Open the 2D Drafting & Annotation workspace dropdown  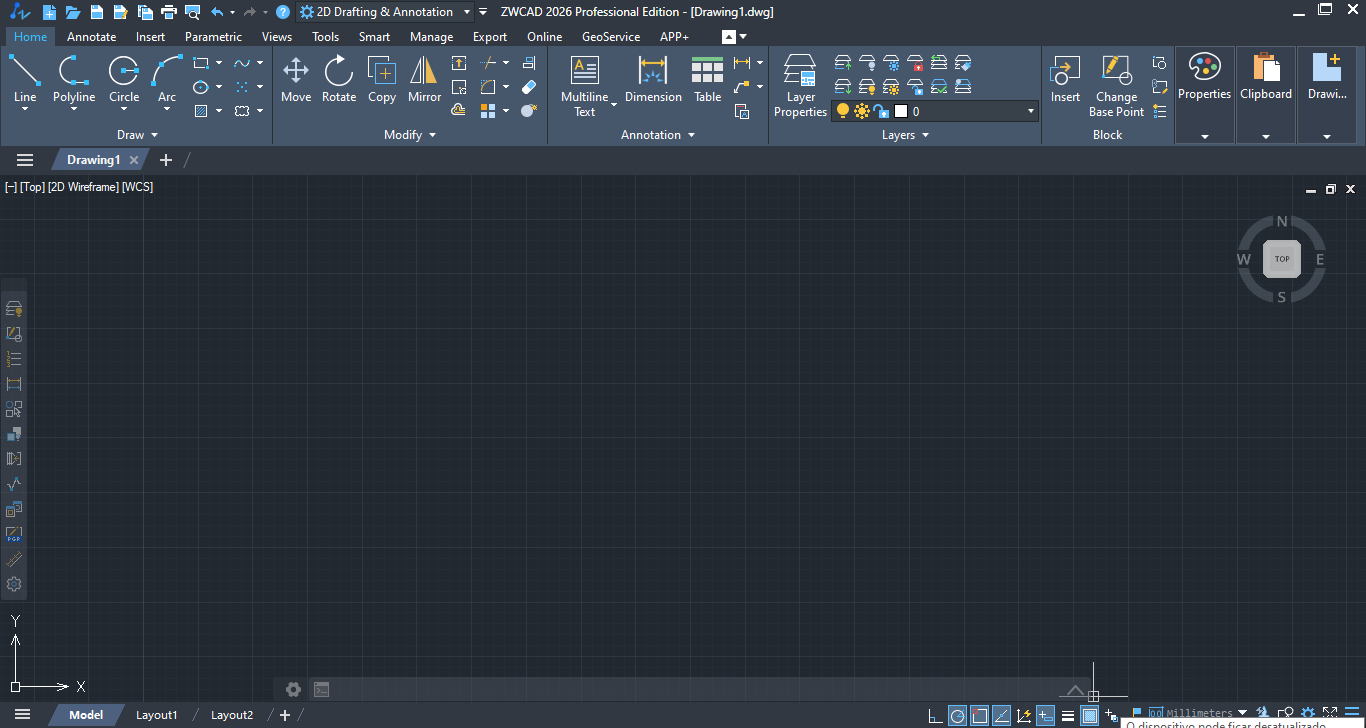(x=466, y=12)
